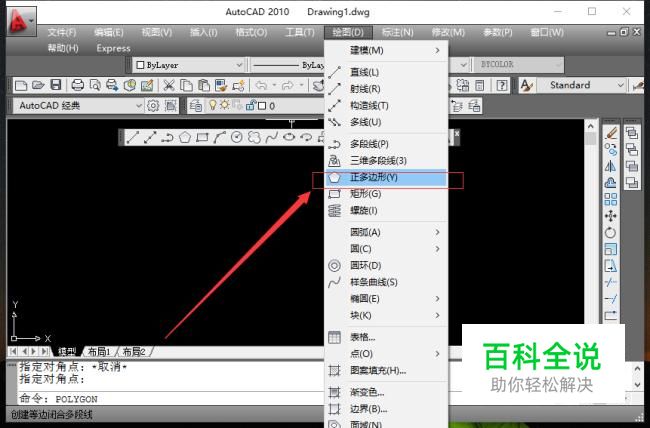Click the Plot Preview magnifier icon

click(95, 85)
